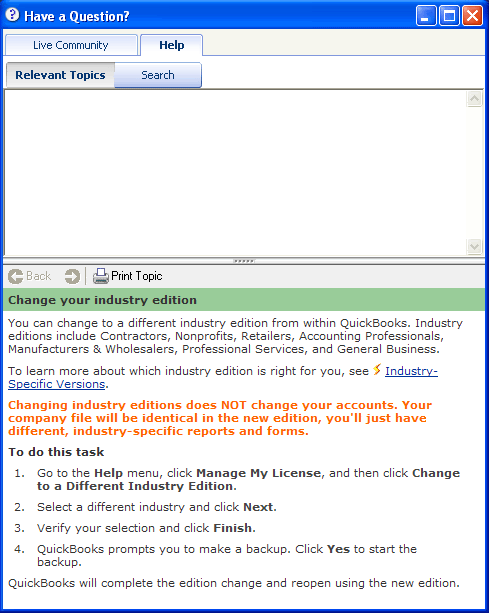The image size is (489, 613).
Task: Click the dotted splitter handle between panes
Action: (x=244, y=261)
